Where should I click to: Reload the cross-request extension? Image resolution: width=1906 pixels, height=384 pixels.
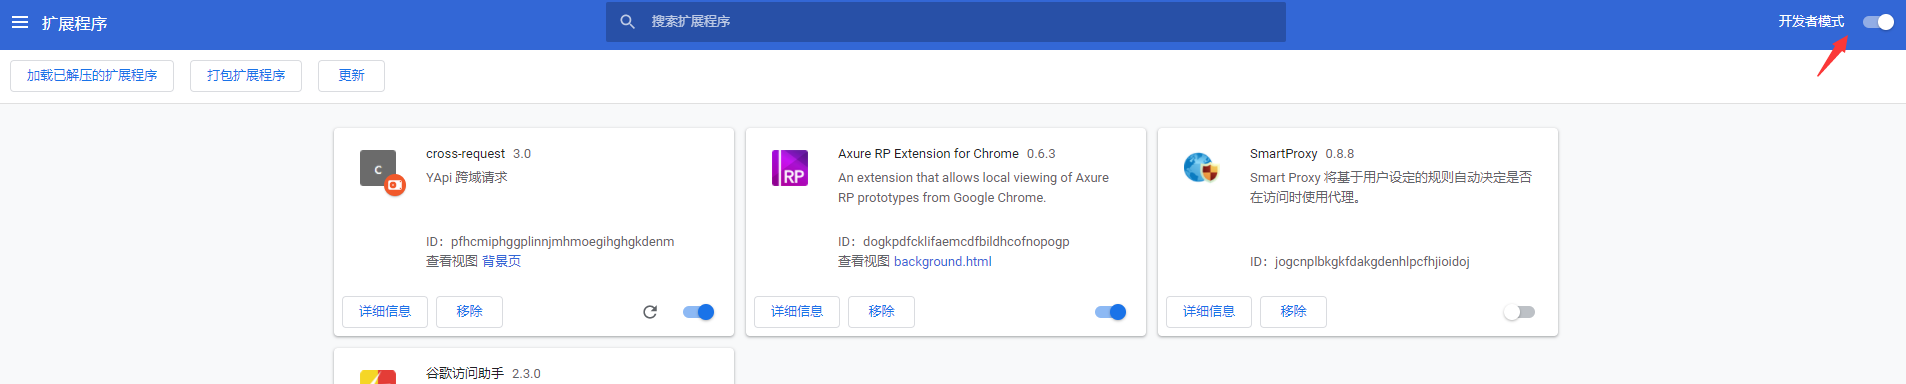pos(650,312)
